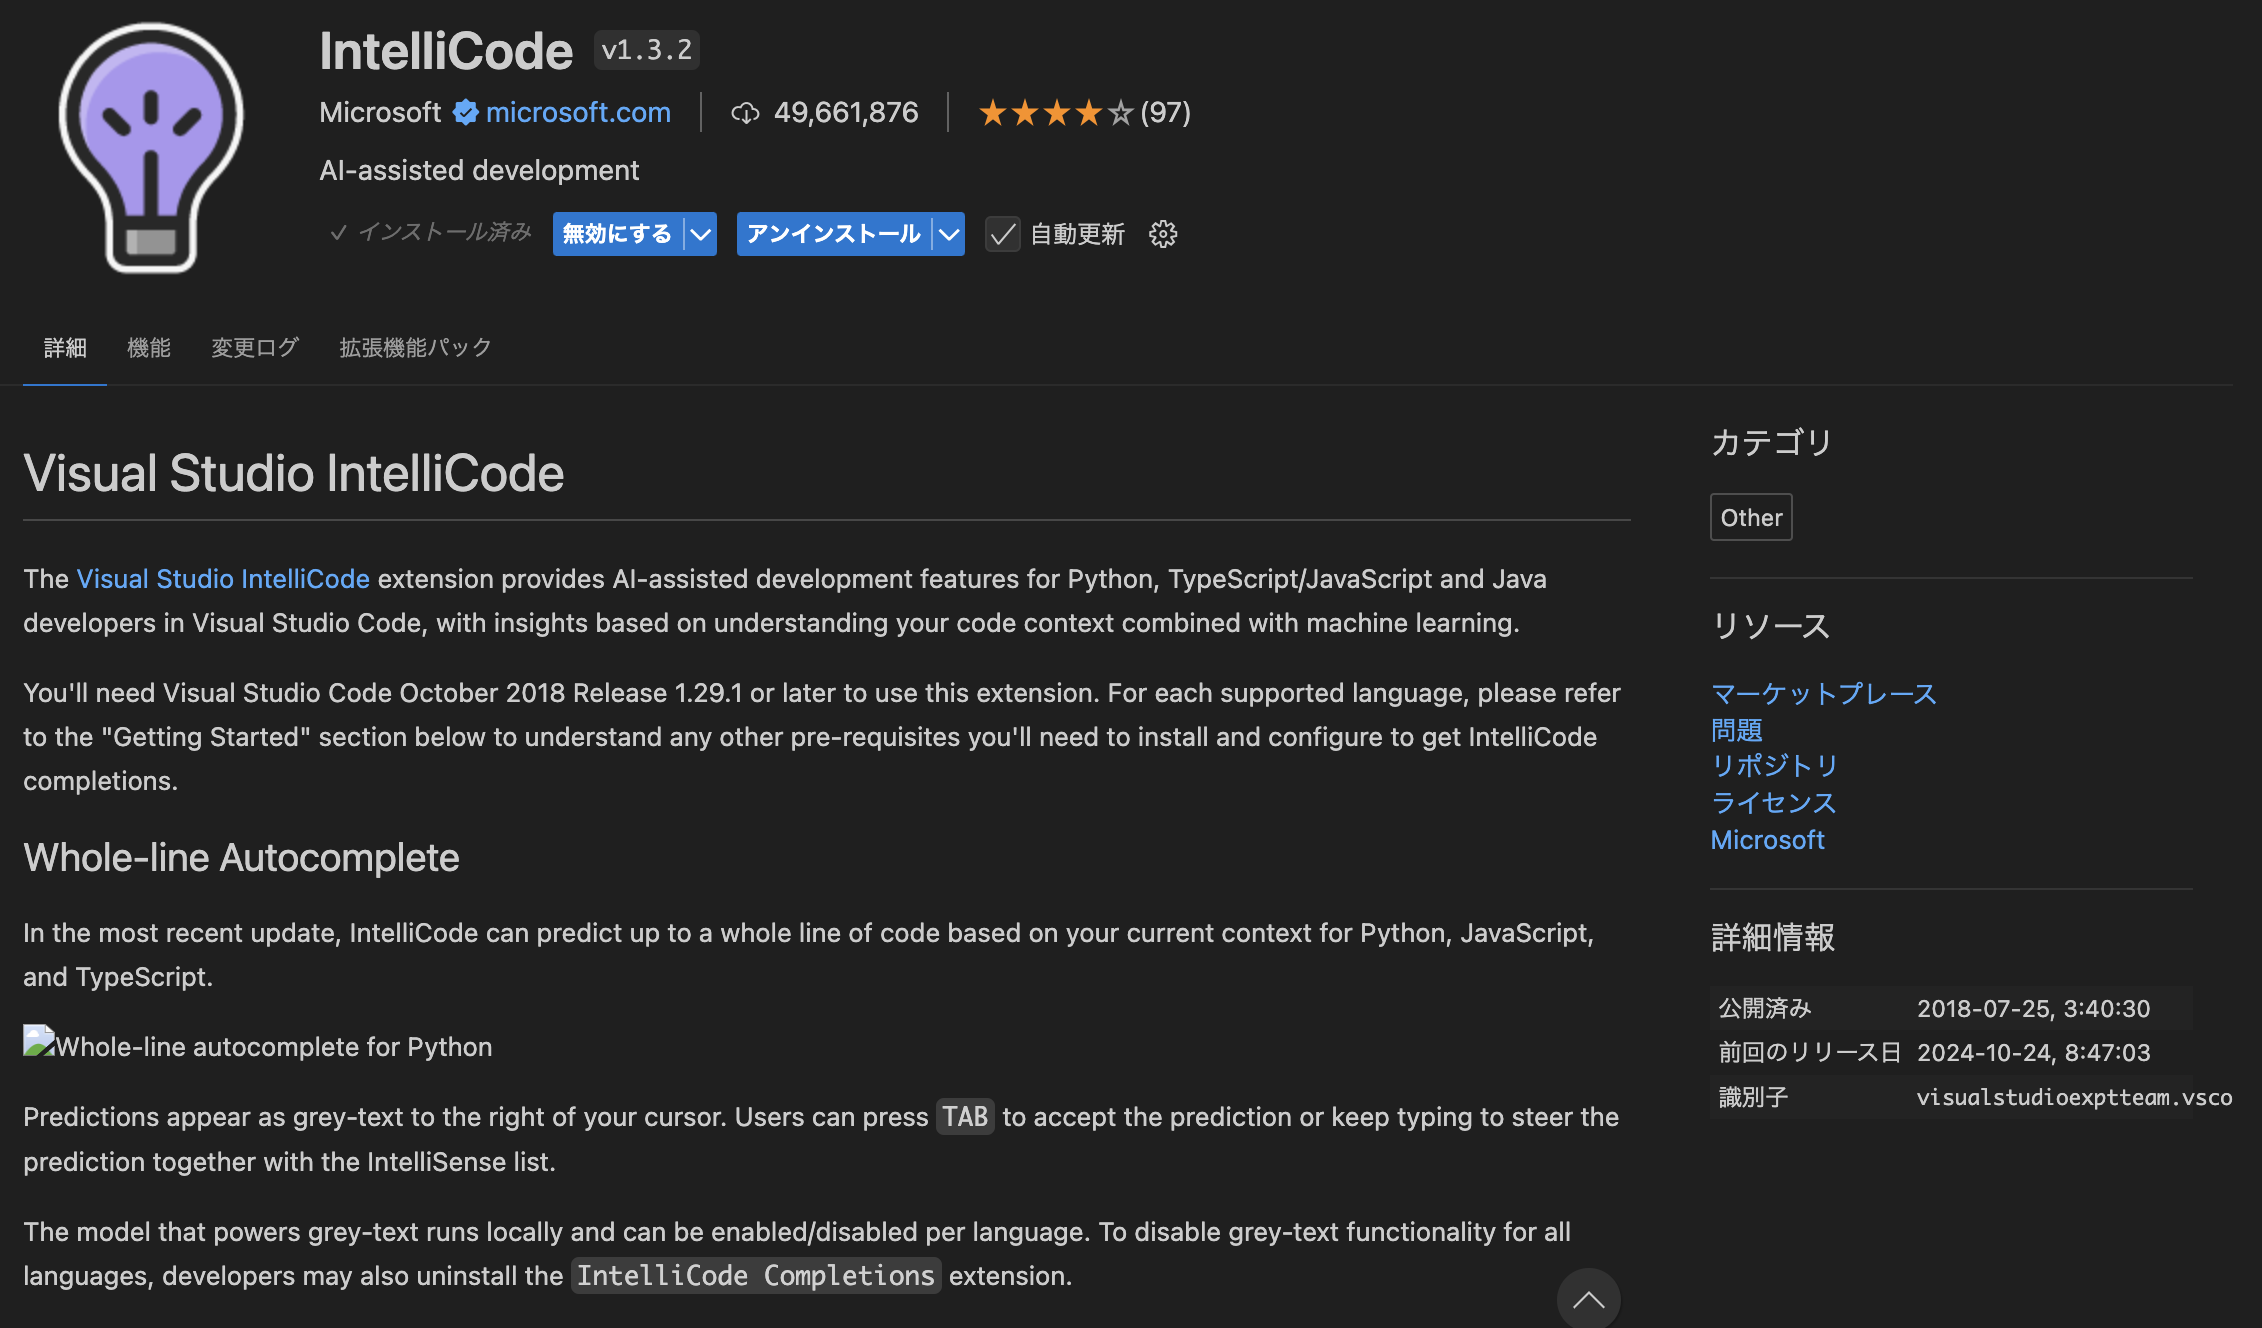Click the IntelliCode lightbulb extension icon

(x=150, y=148)
